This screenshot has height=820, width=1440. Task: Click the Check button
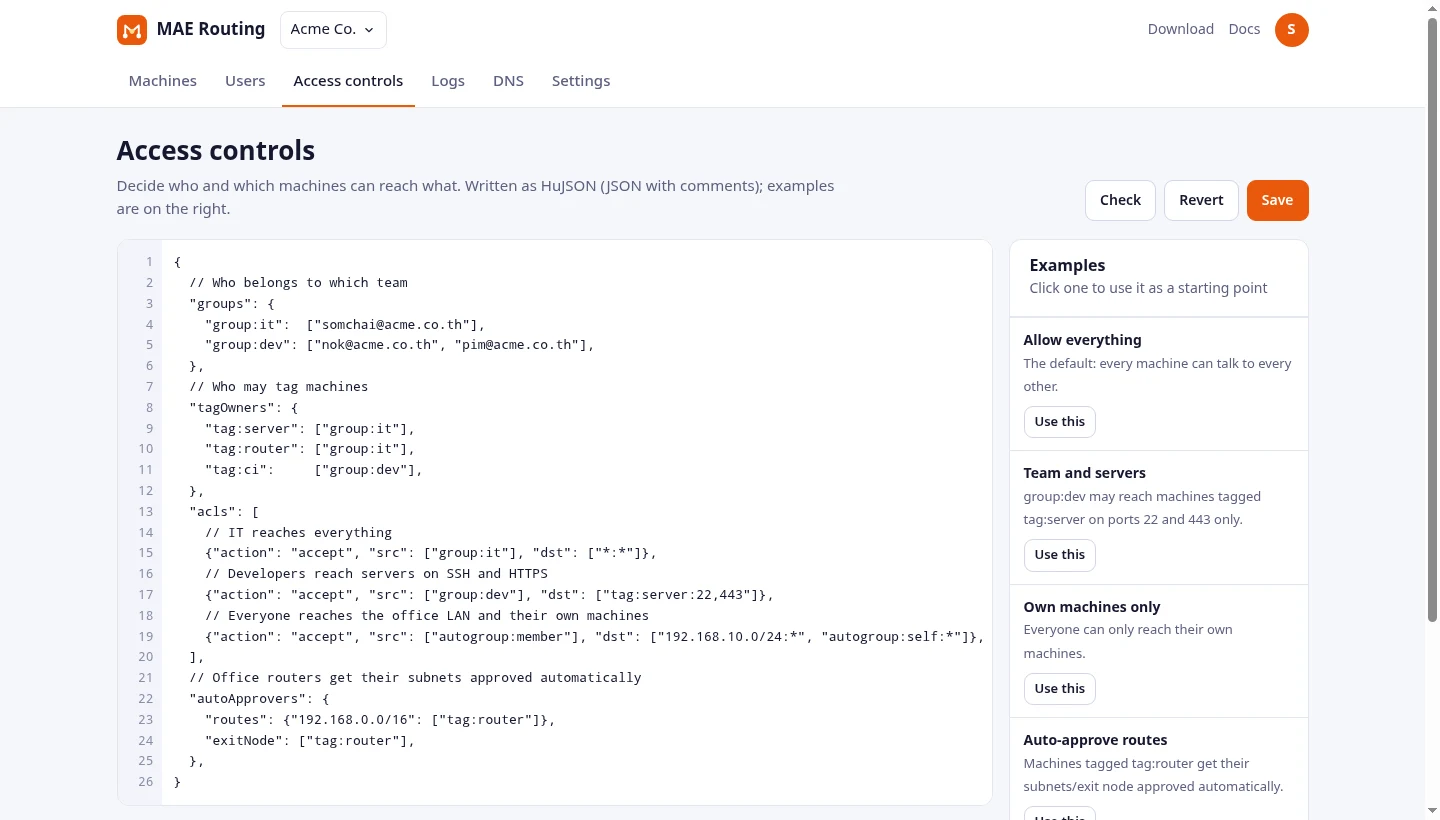click(x=1120, y=200)
